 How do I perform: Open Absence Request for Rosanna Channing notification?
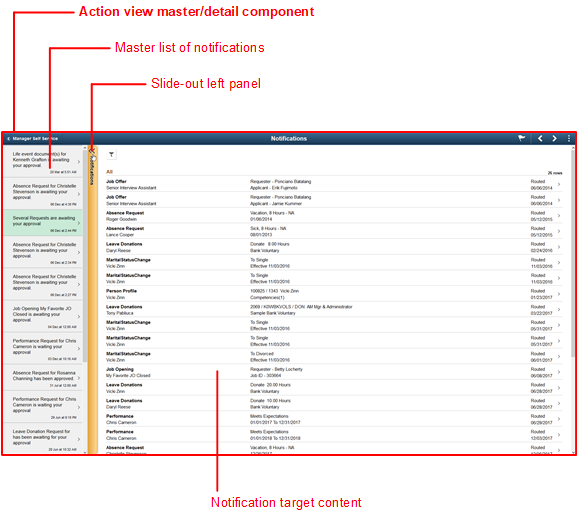point(43,378)
